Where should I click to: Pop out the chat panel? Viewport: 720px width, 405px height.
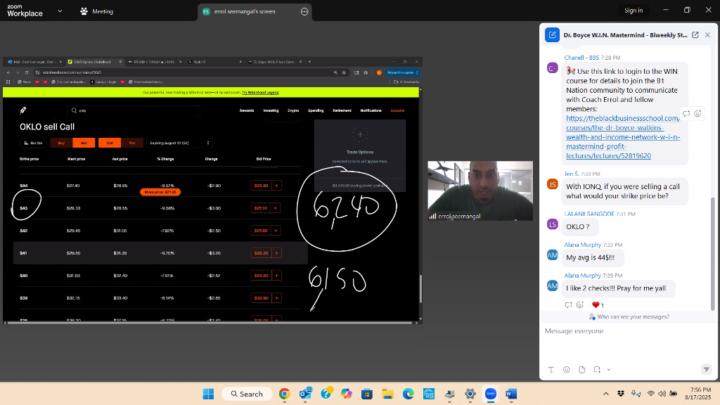(x=695, y=35)
